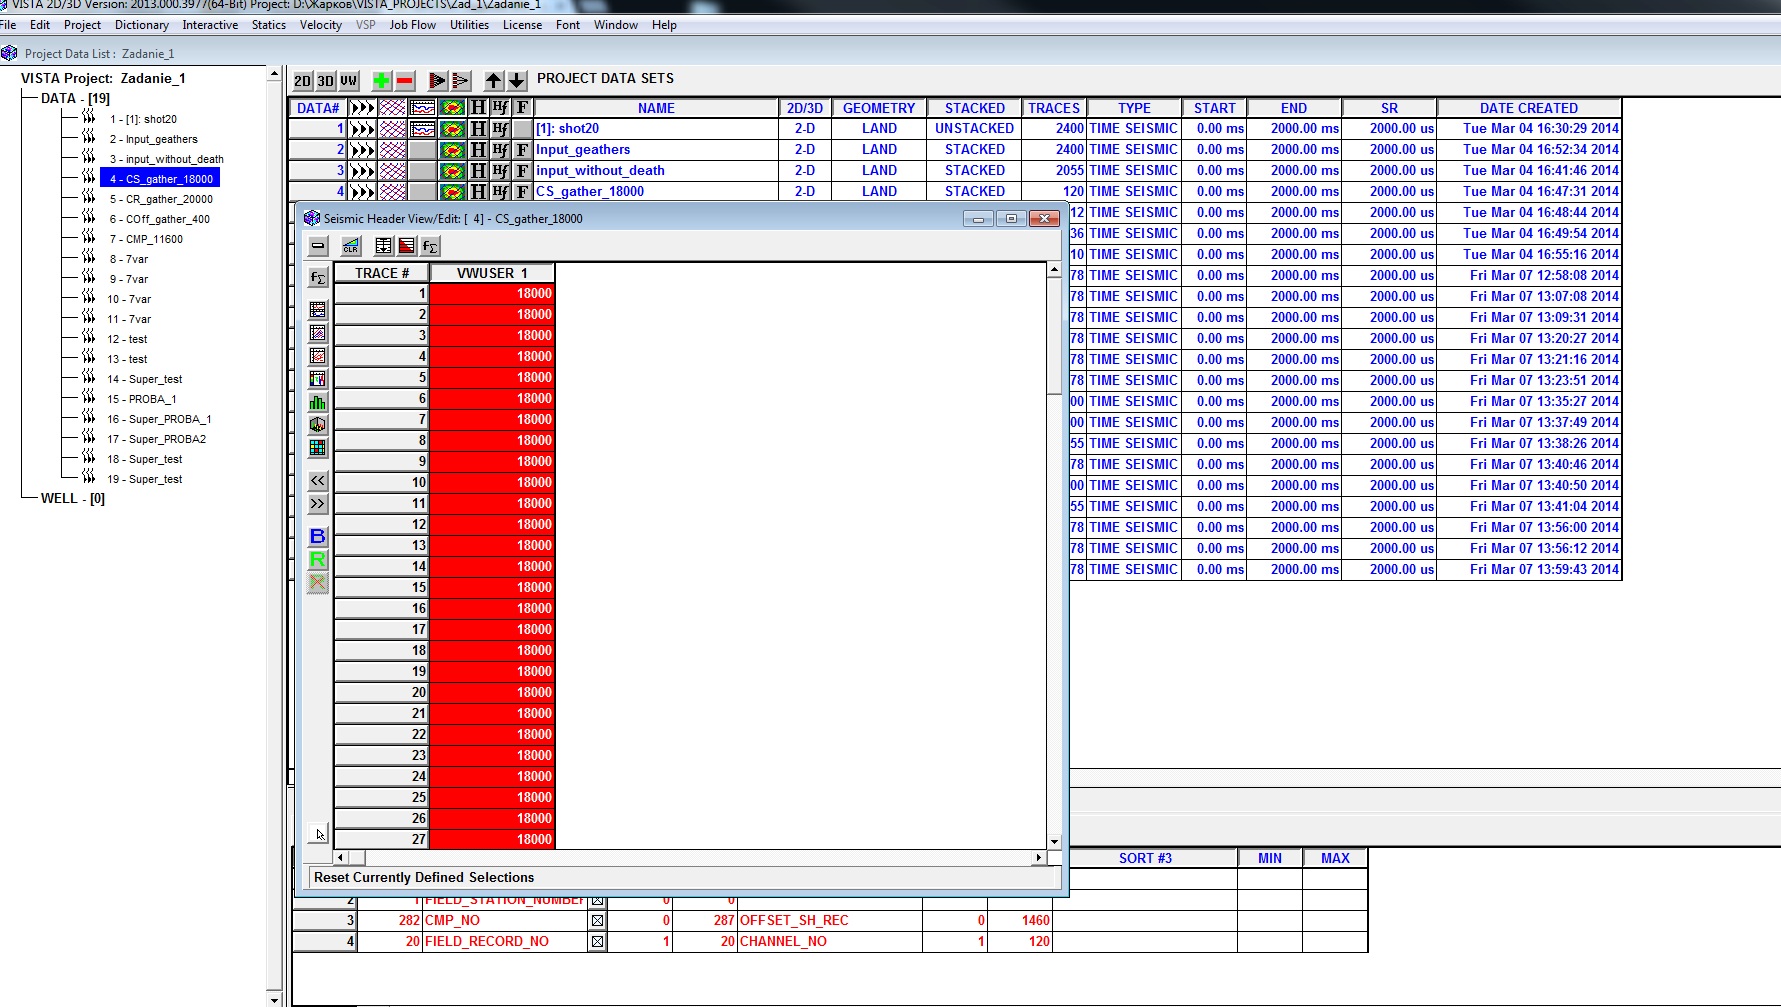Click the histogram icon in header view sidebar
Viewport: 1781px width, 1007px height.
[x=318, y=402]
